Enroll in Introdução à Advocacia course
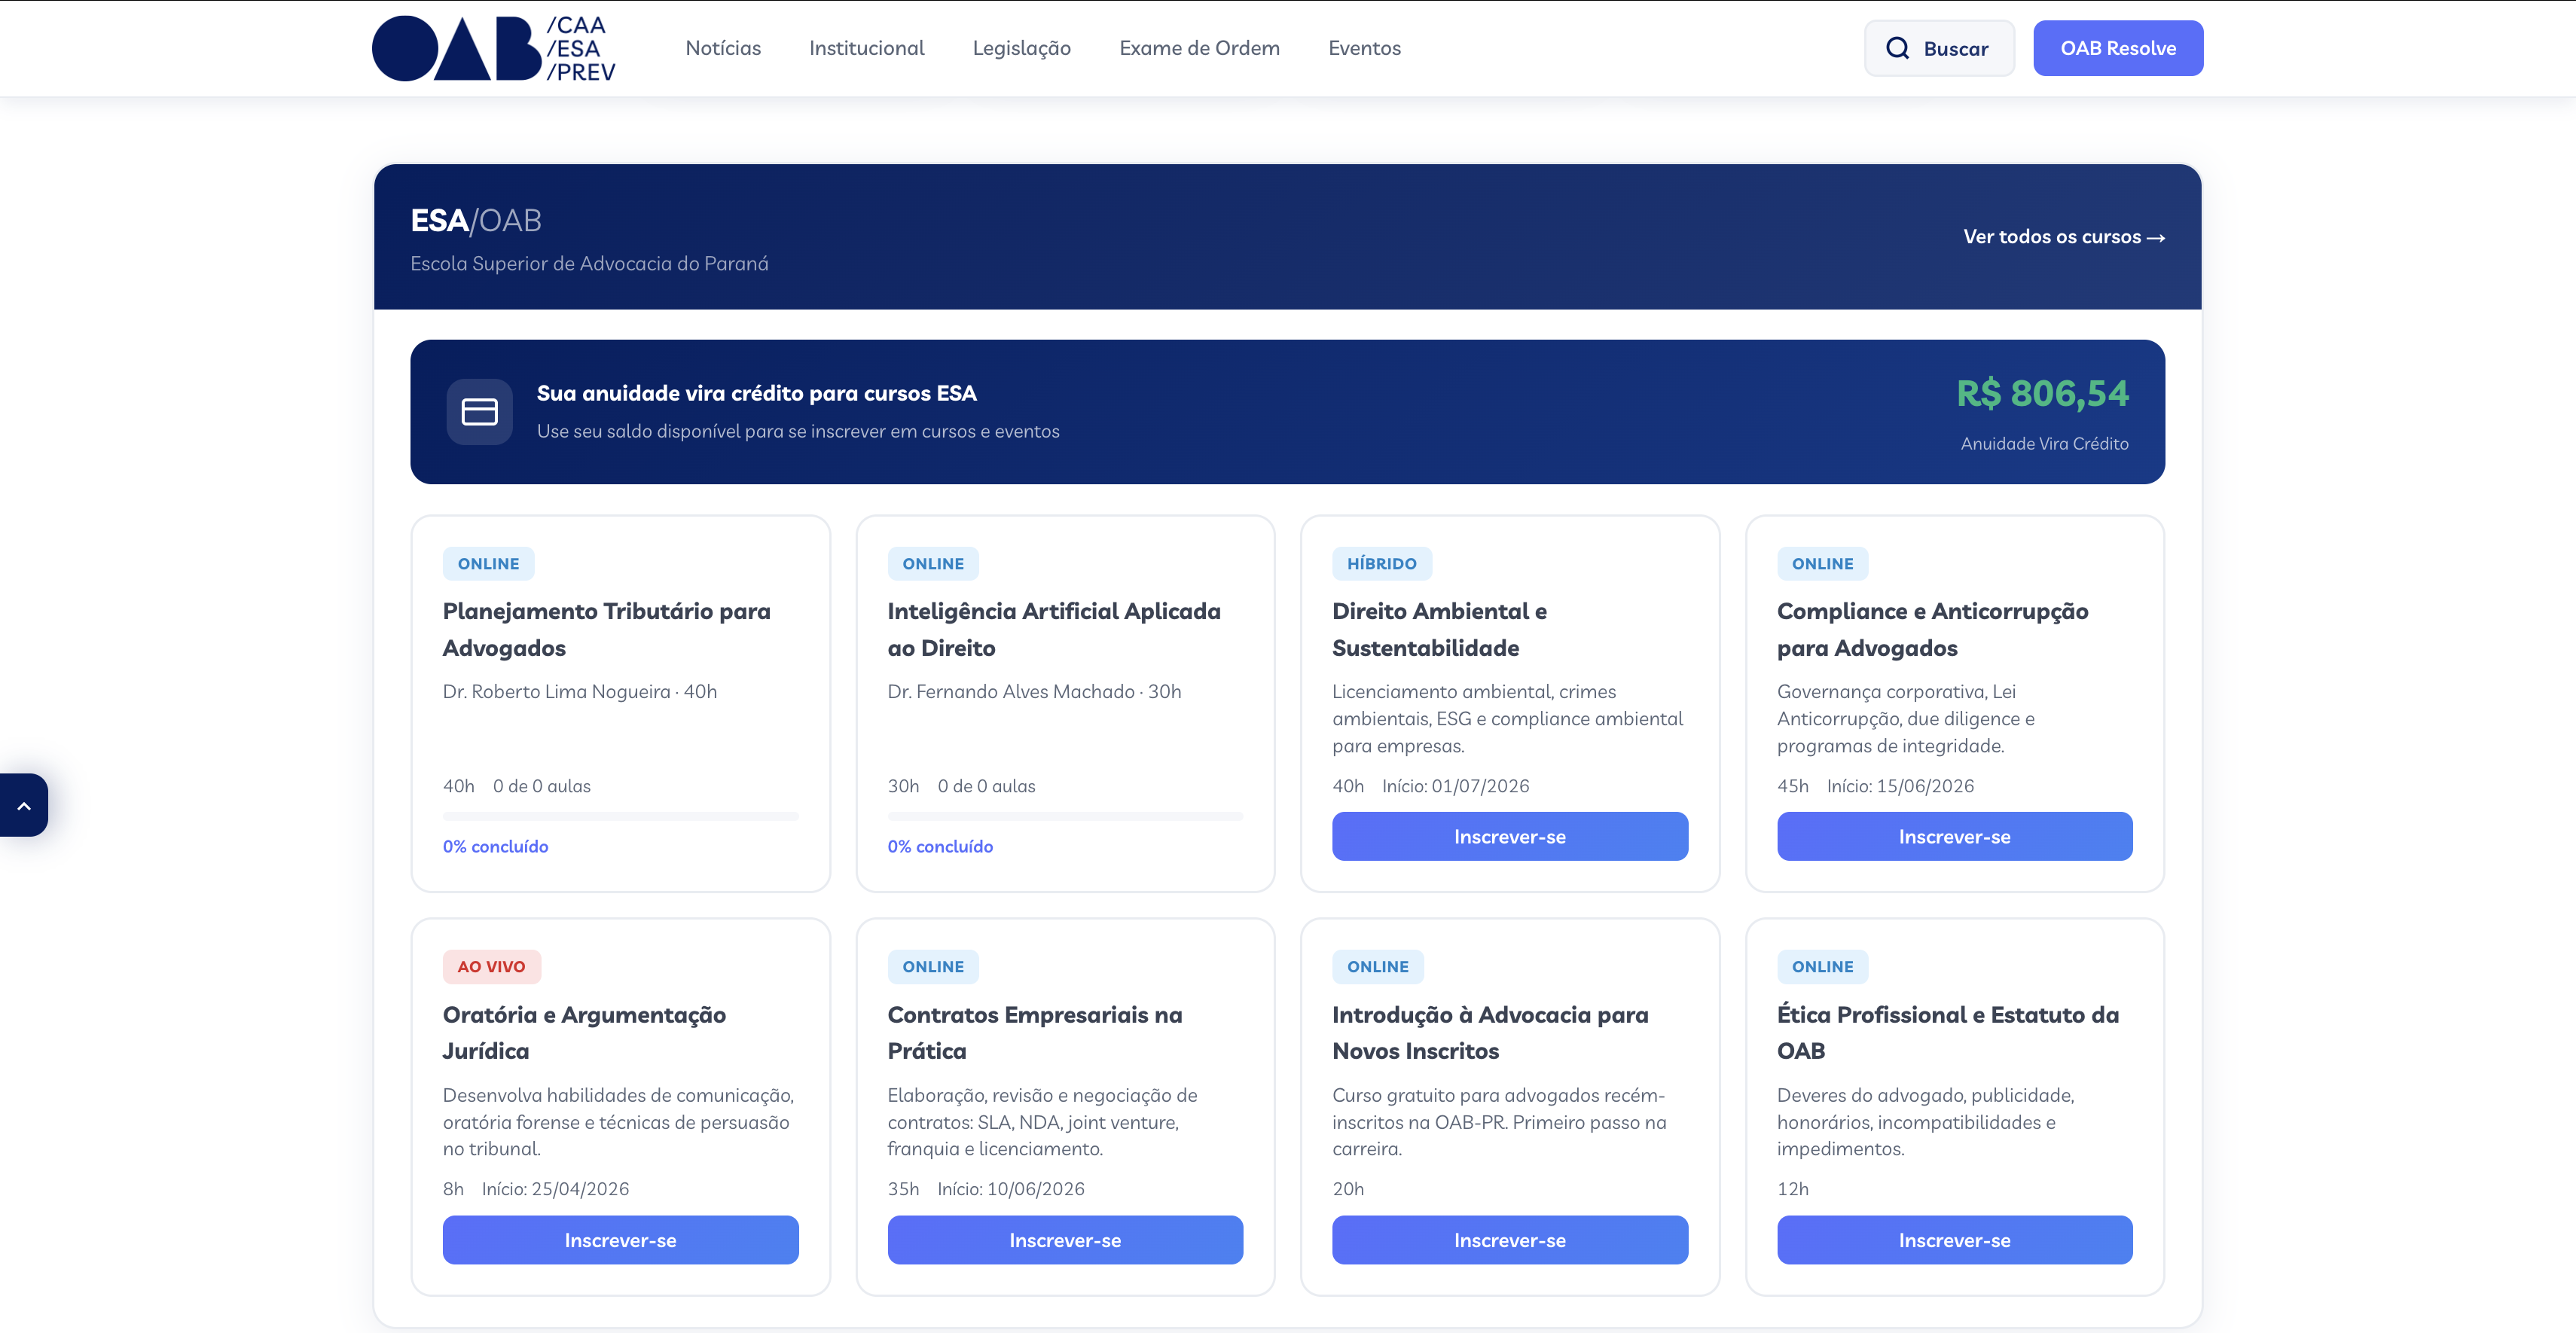The height and width of the screenshot is (1333, 2576). click(x=1509, y=1240)
